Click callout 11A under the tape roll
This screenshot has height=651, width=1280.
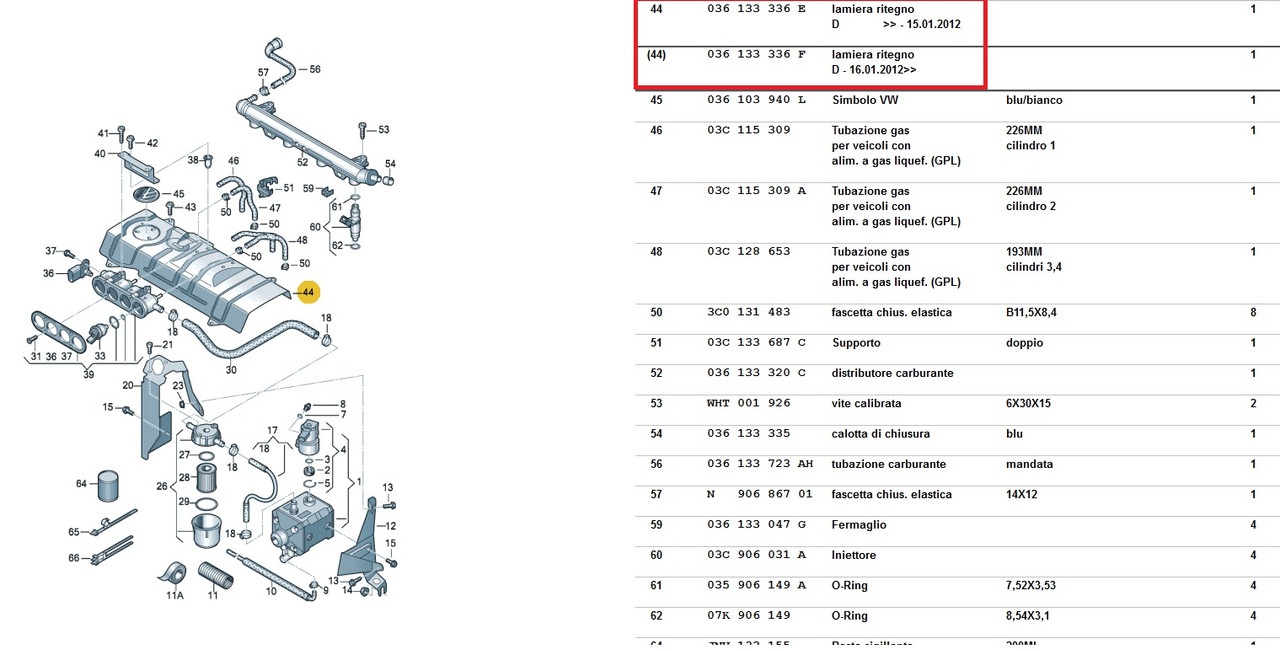(x=174, y=596)
